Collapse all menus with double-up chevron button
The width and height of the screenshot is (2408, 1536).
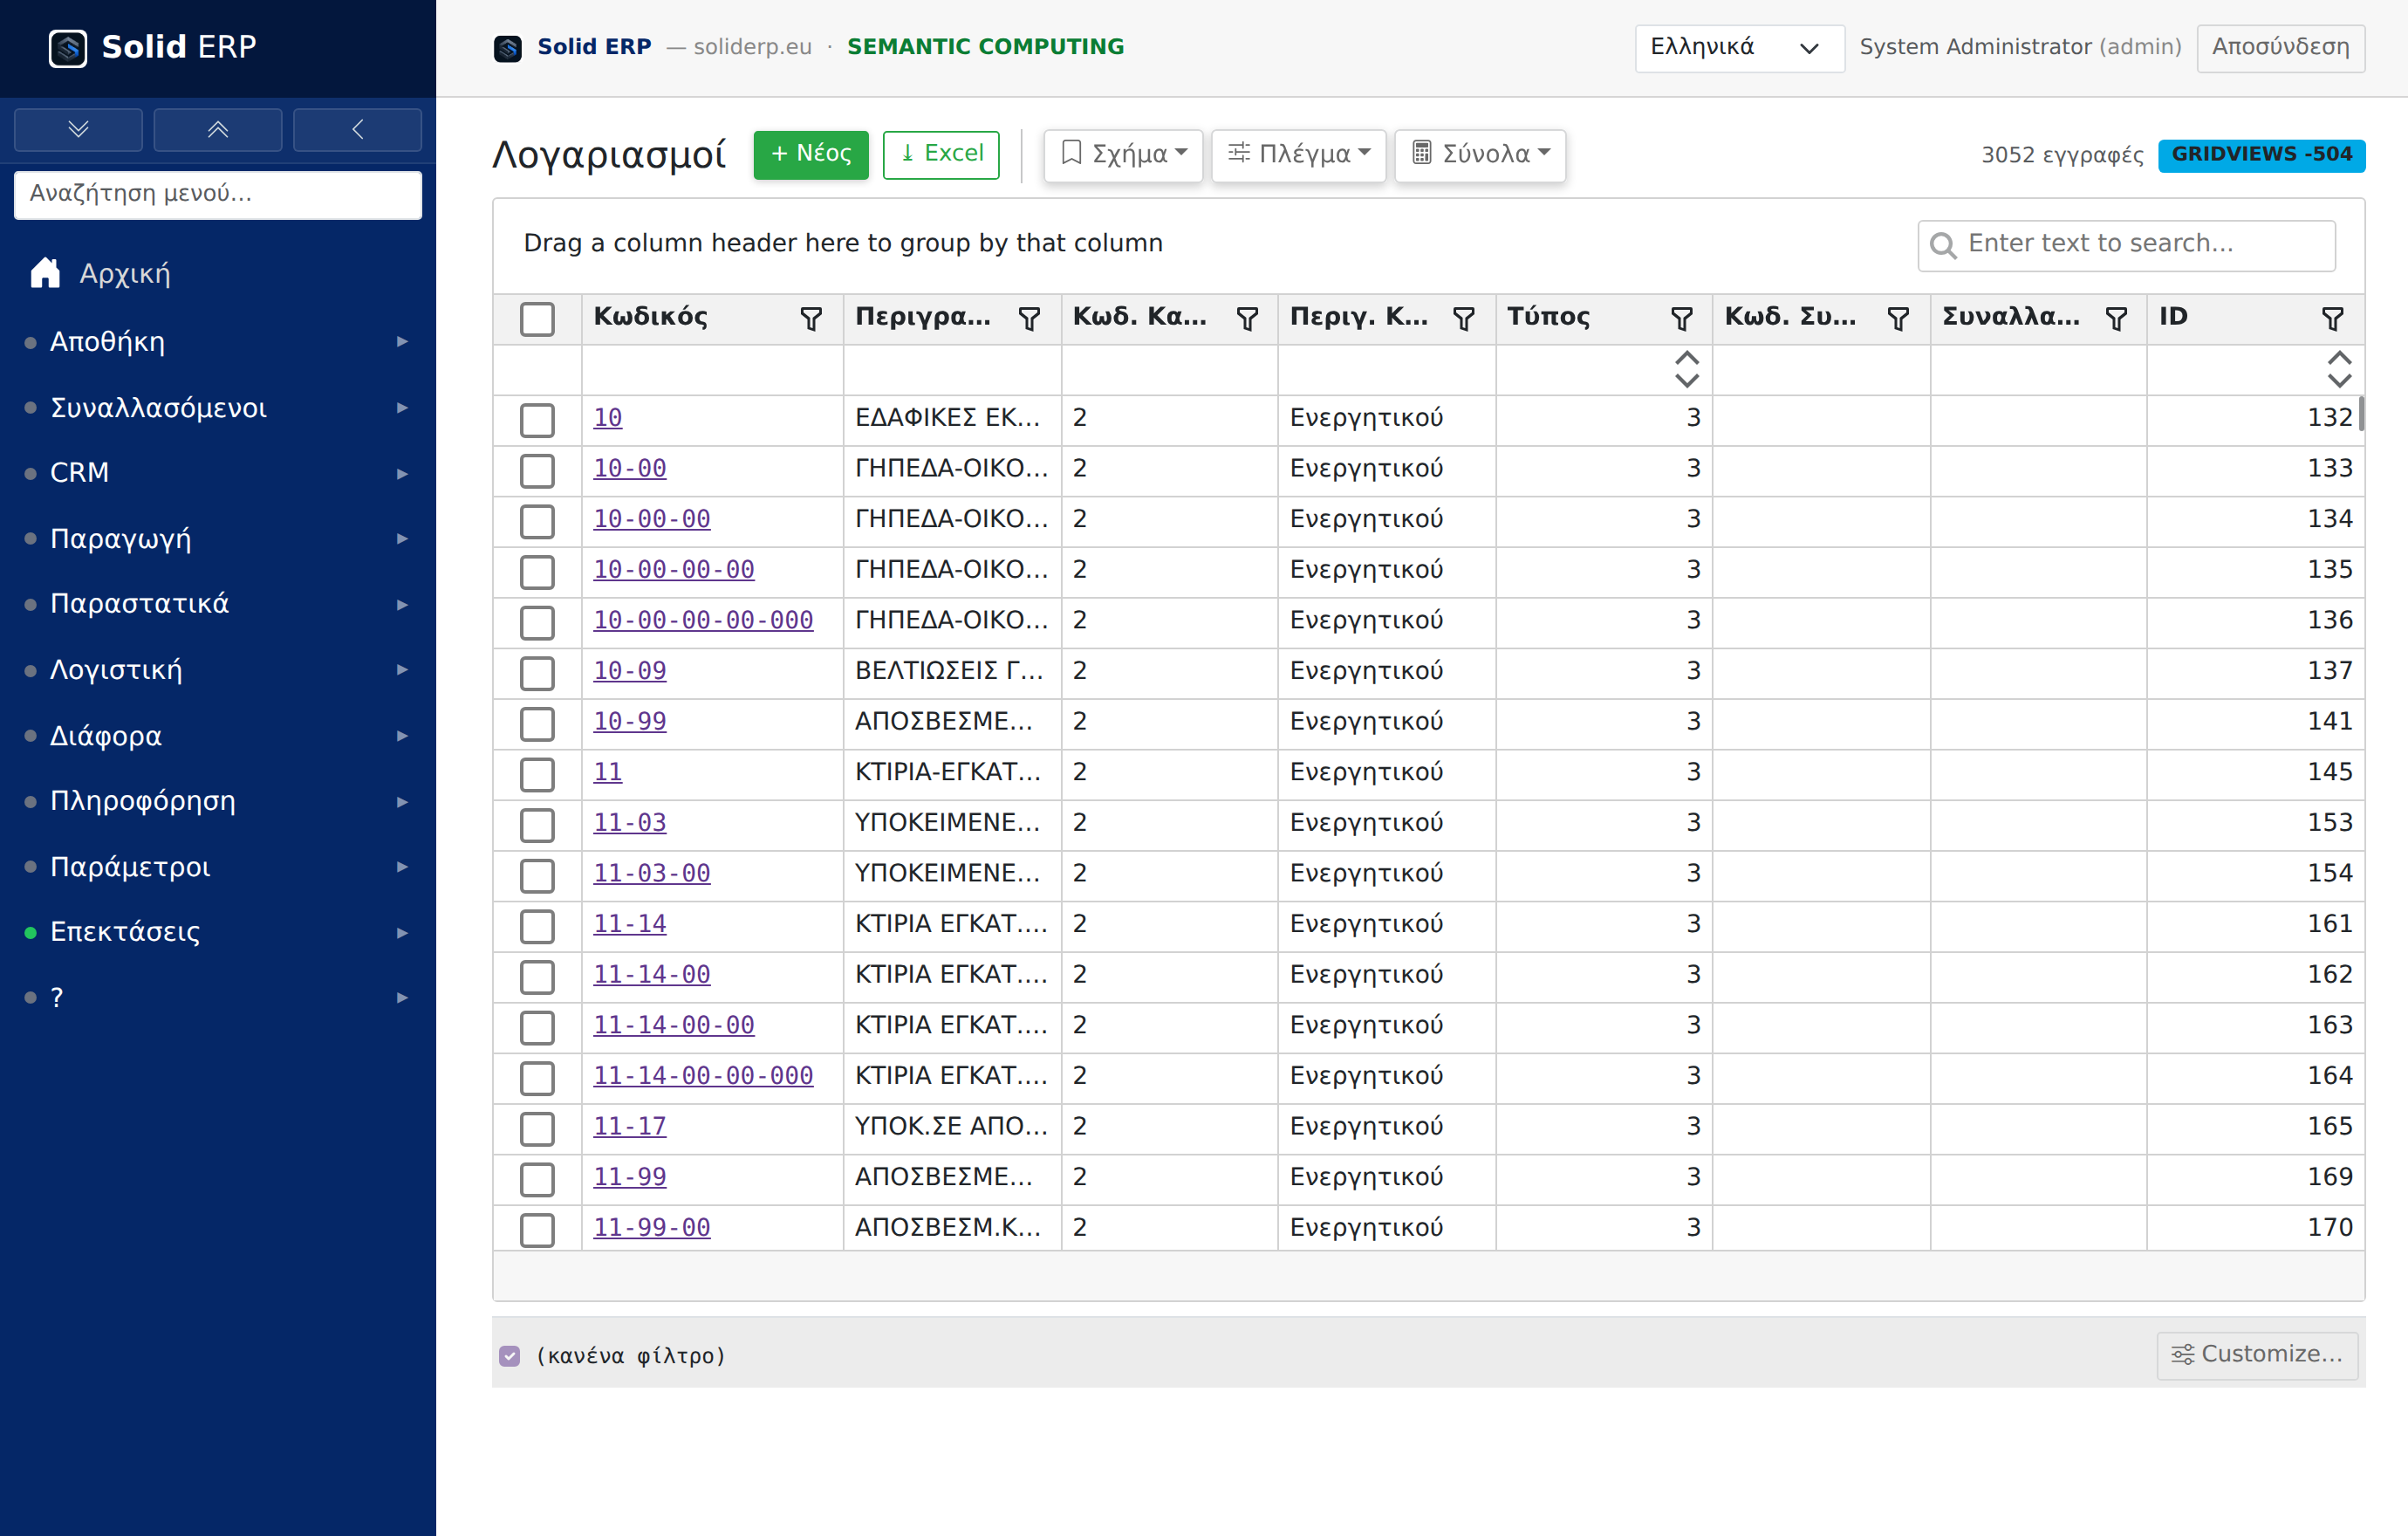pyautogui.click(x=218, y=130)
